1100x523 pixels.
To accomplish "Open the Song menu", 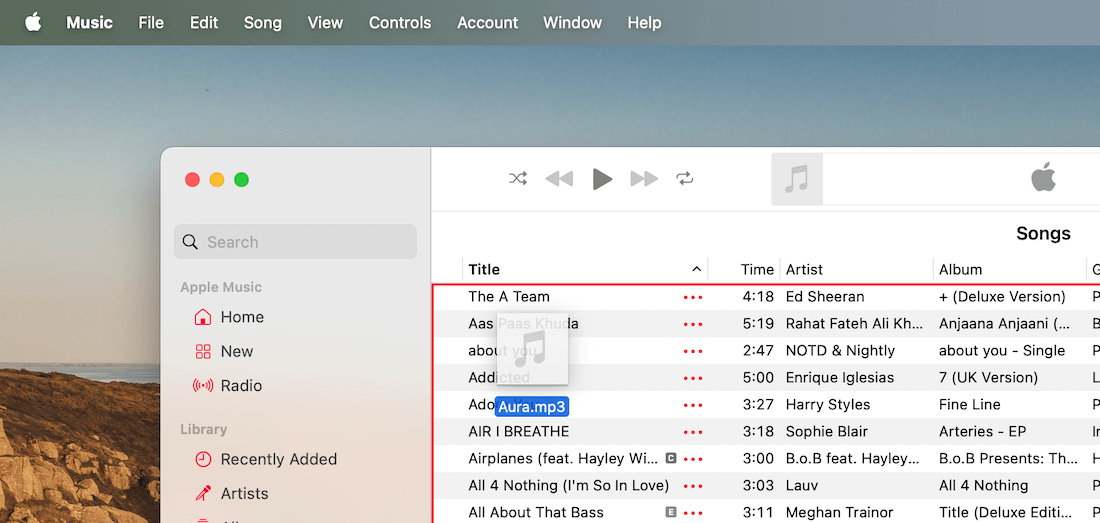I will [263, 22].
